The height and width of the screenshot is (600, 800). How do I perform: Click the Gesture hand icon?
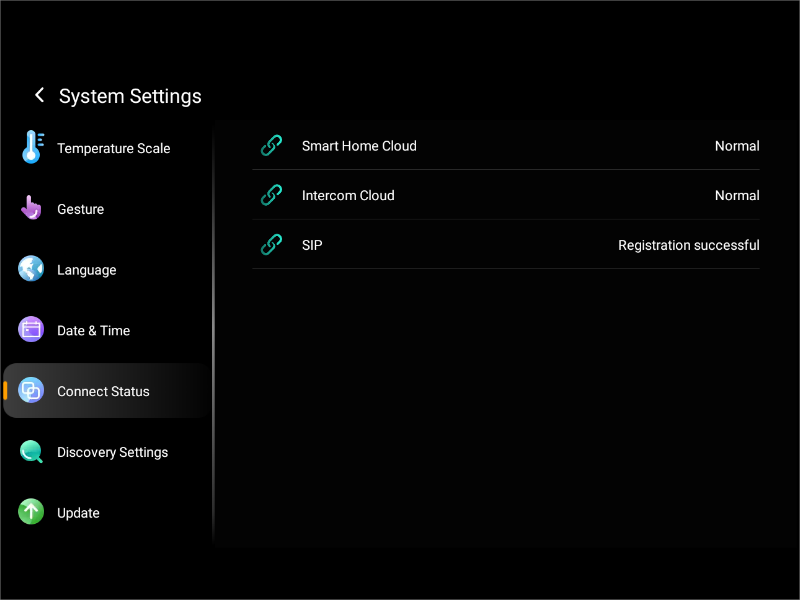pyautogui.click(x=31, y=208)
